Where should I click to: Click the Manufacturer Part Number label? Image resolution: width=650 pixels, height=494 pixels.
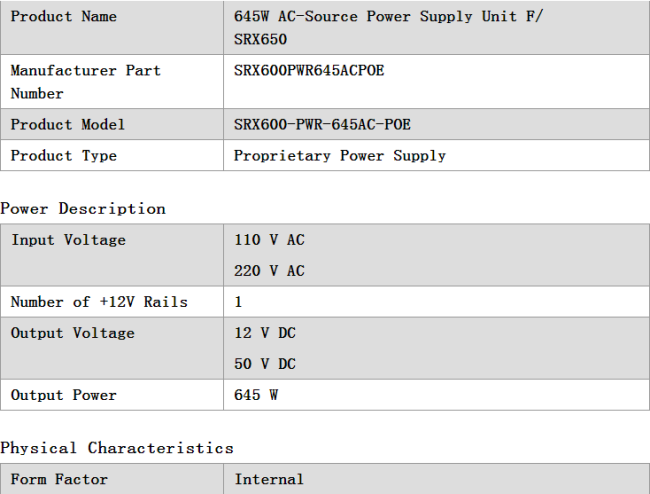(85, 82)
